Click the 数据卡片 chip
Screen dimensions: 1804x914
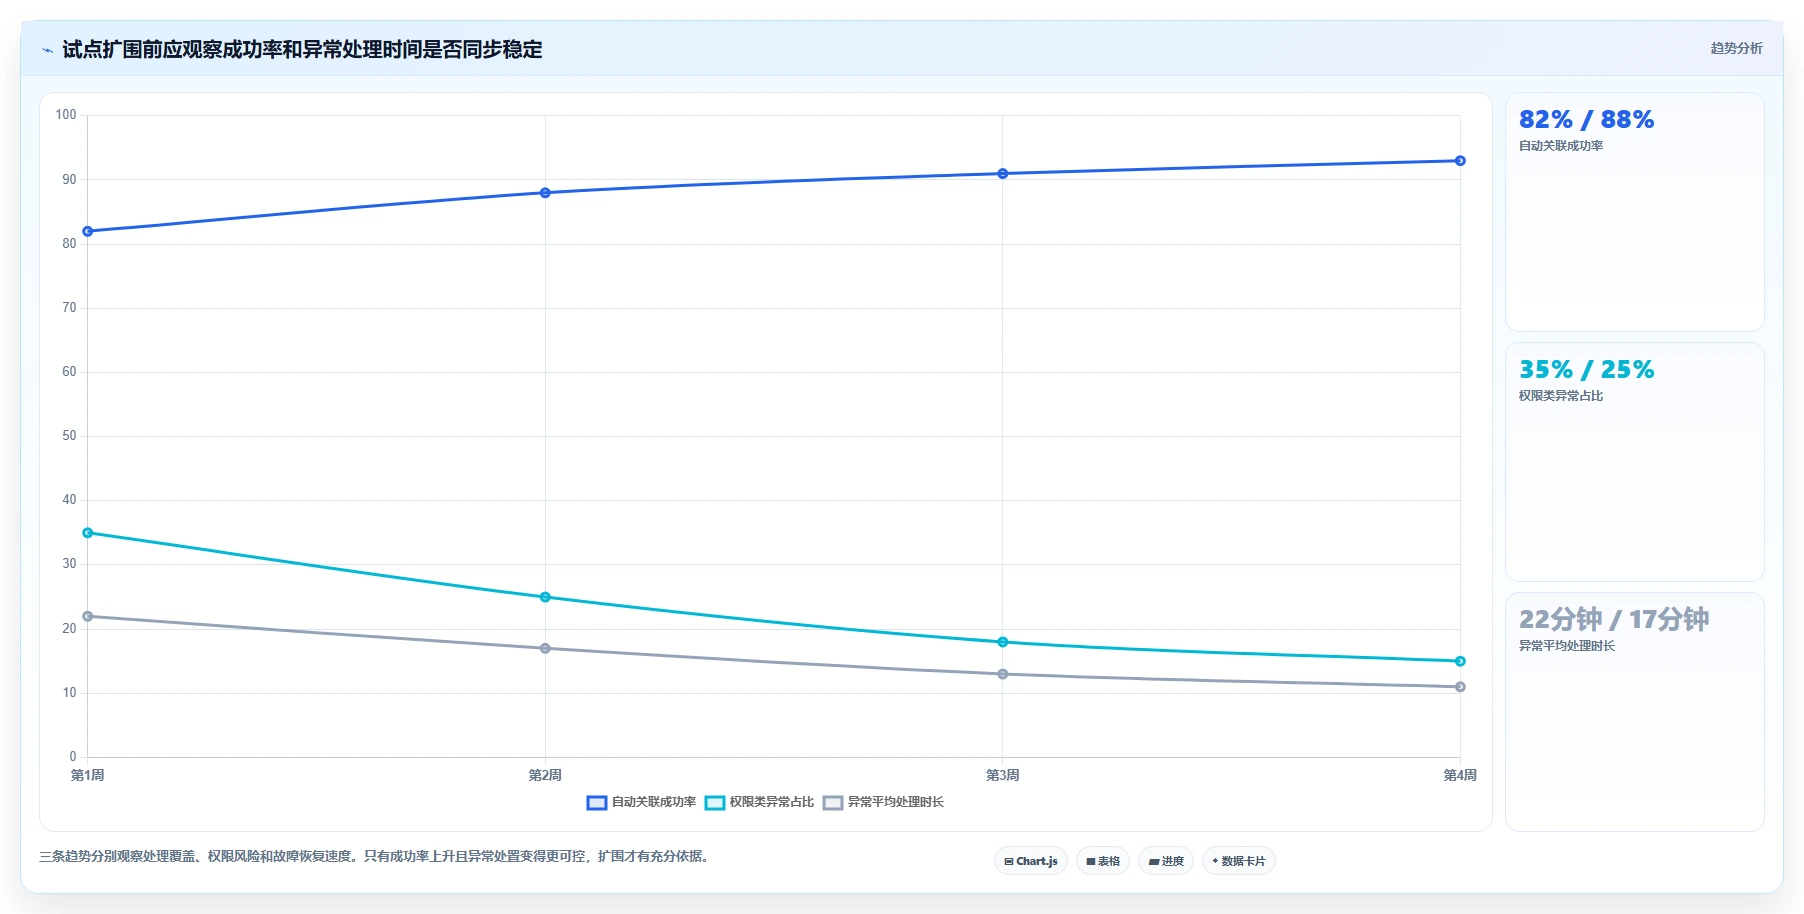point(1239,861)
